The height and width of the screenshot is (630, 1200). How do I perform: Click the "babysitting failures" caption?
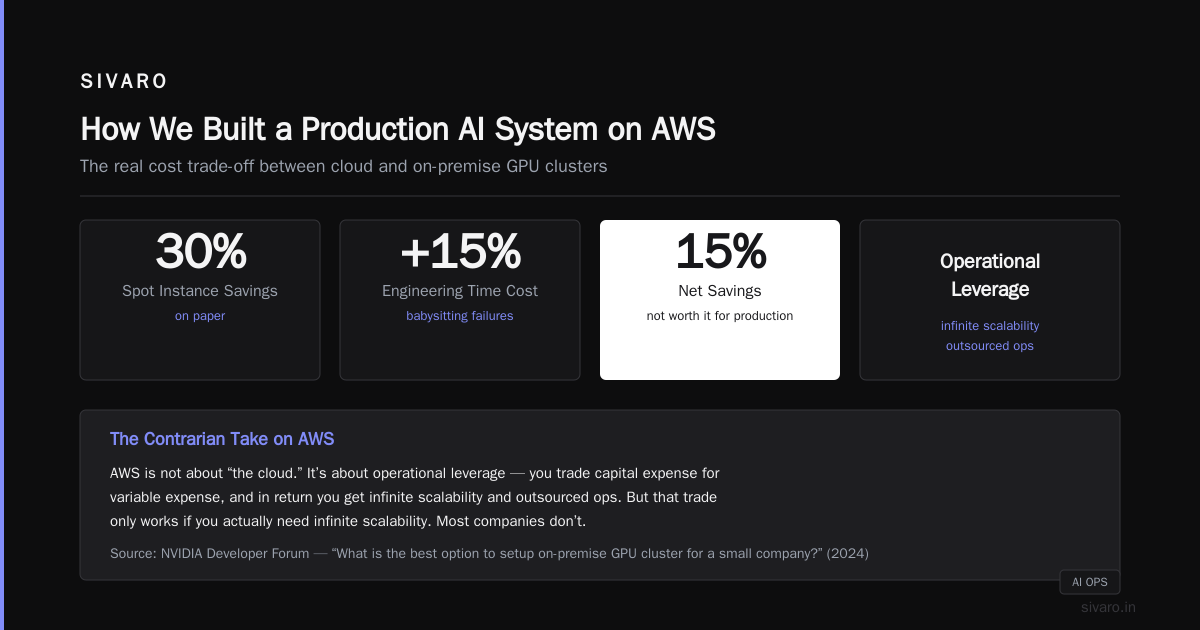click(460, 316)
